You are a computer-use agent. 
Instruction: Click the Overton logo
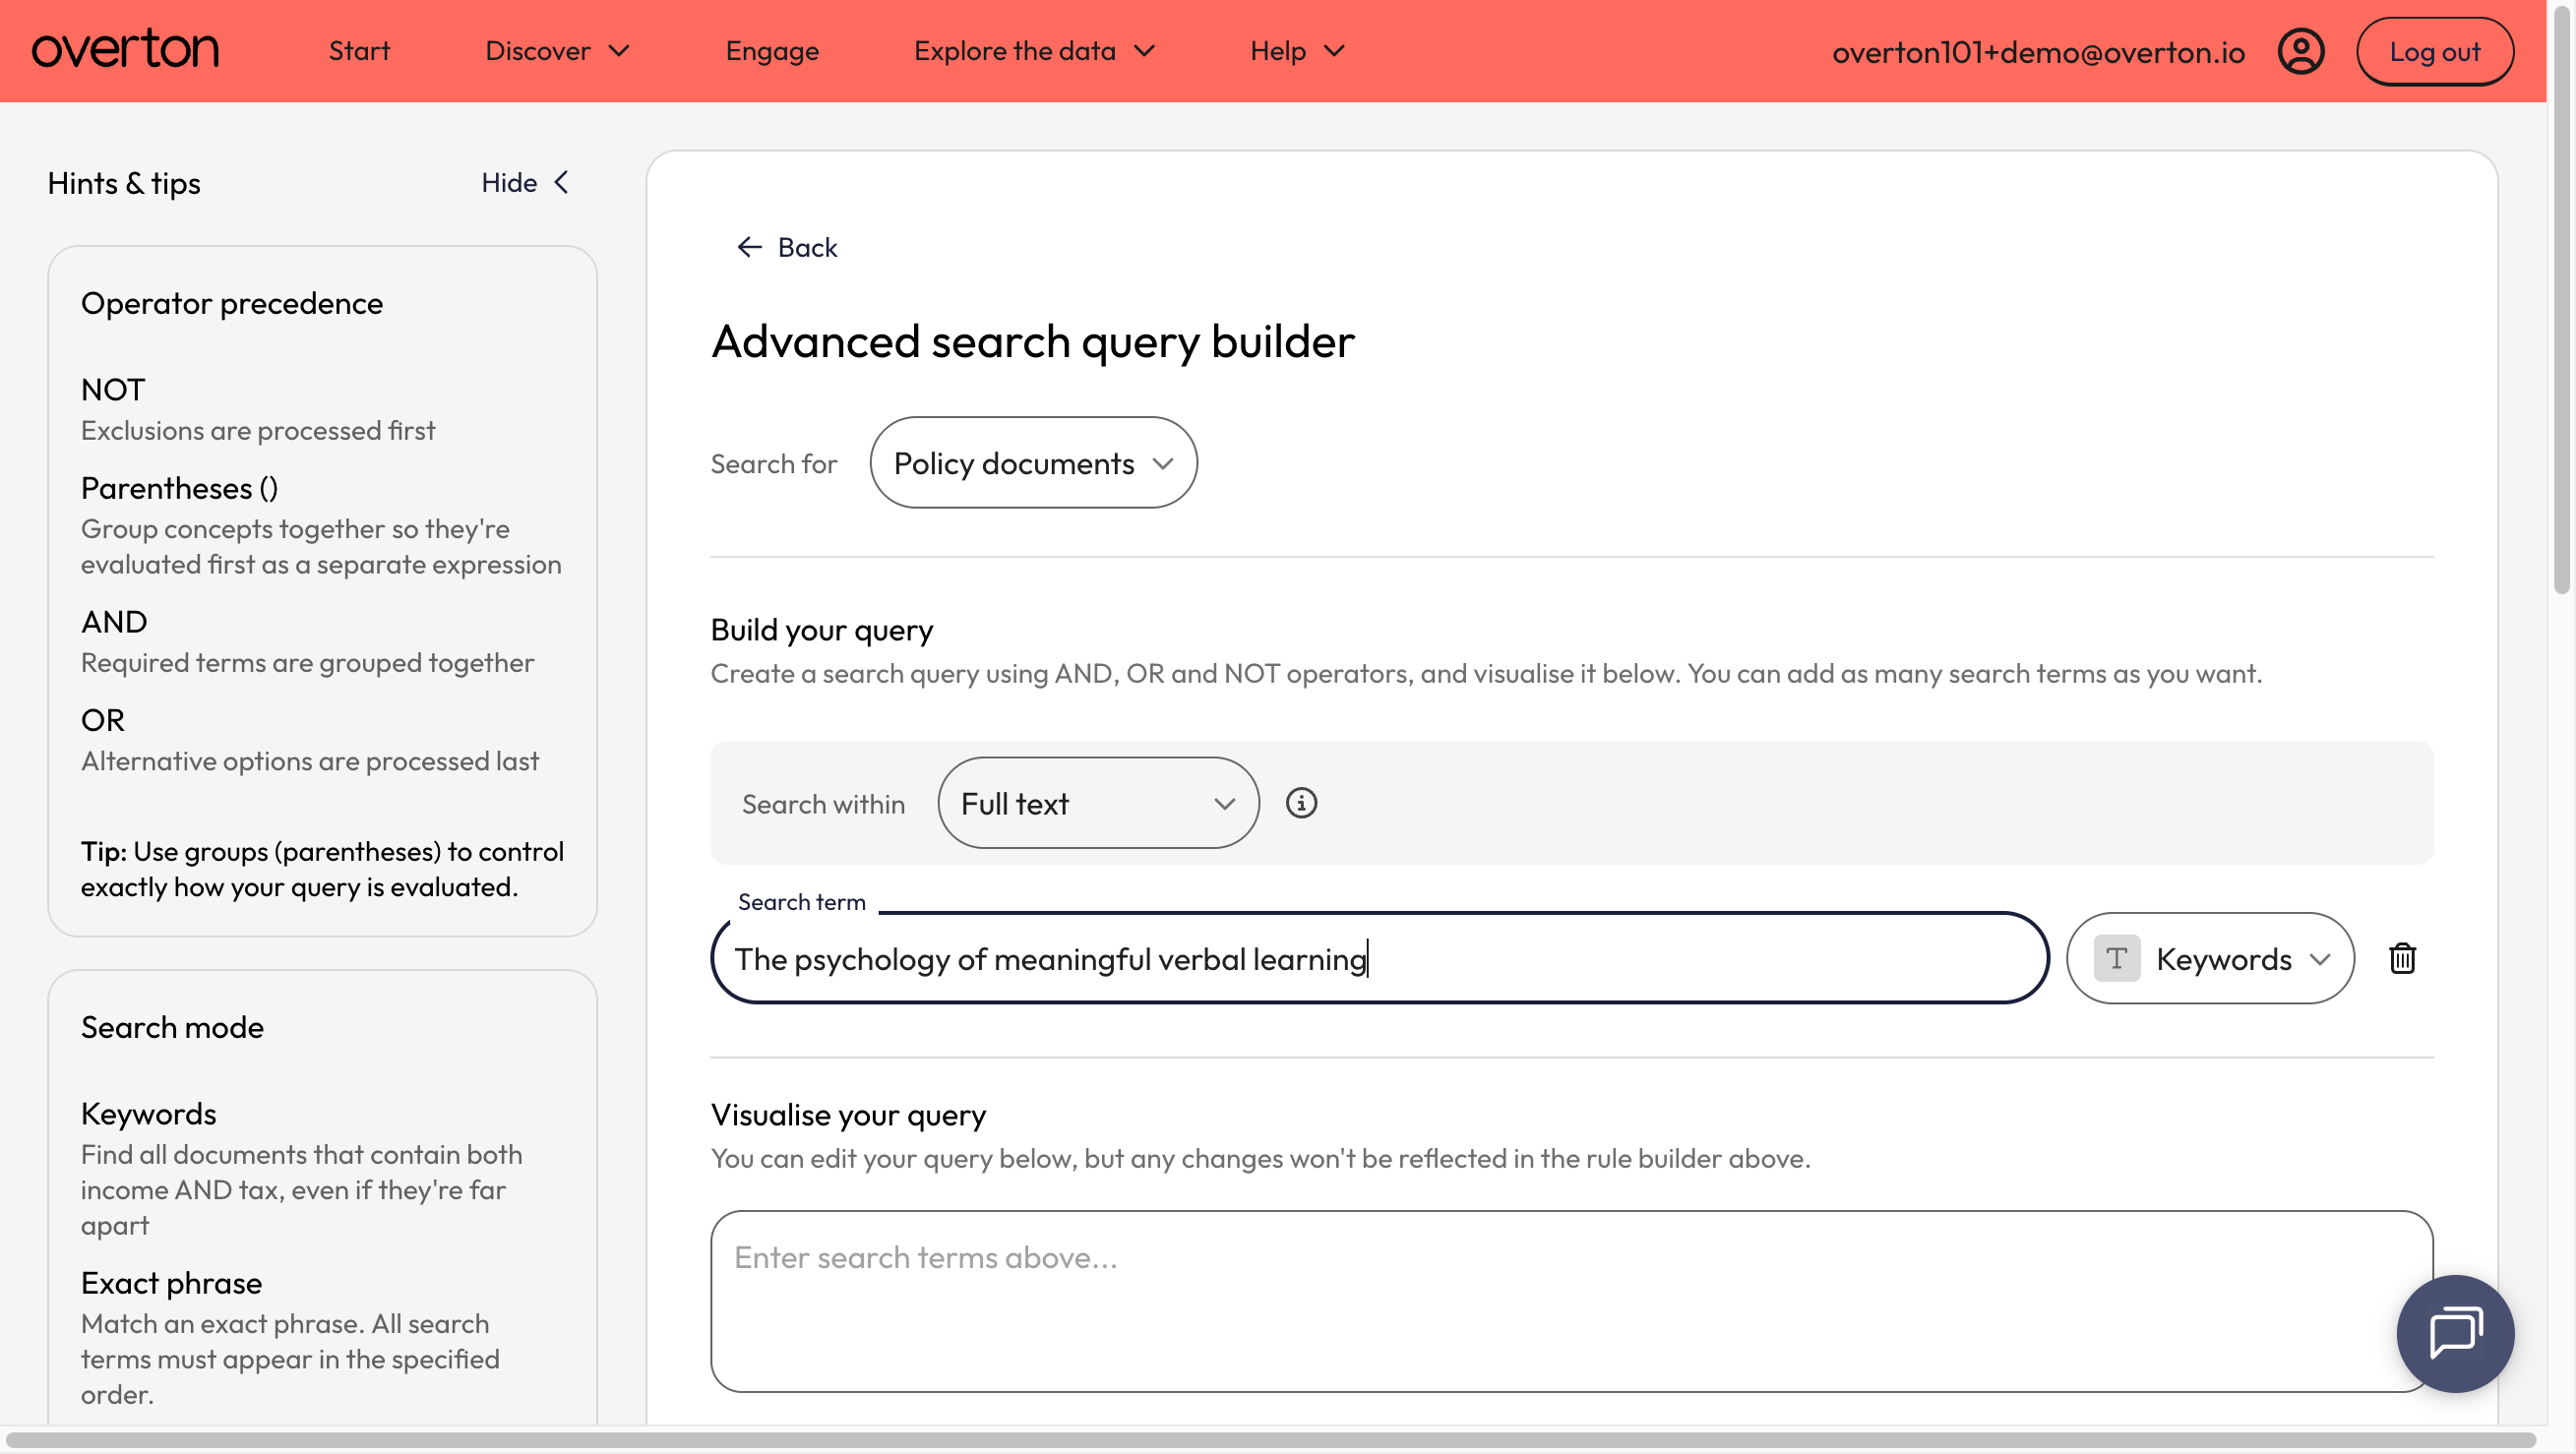click(125, 50)
